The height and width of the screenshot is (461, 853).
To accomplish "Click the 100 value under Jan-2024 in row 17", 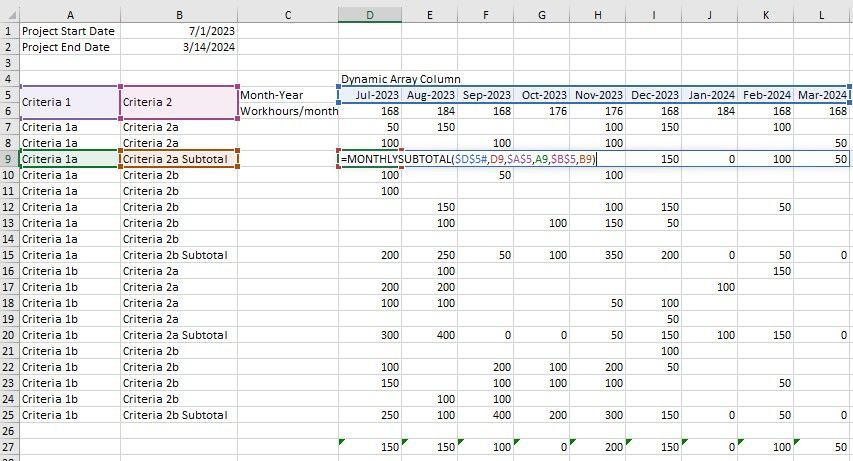I will tap(710, 287).
